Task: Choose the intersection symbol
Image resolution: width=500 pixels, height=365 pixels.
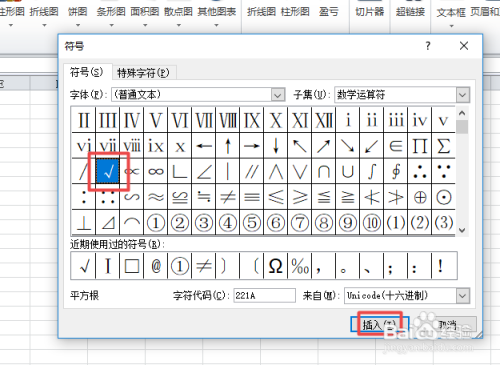Action: point(324,171)
